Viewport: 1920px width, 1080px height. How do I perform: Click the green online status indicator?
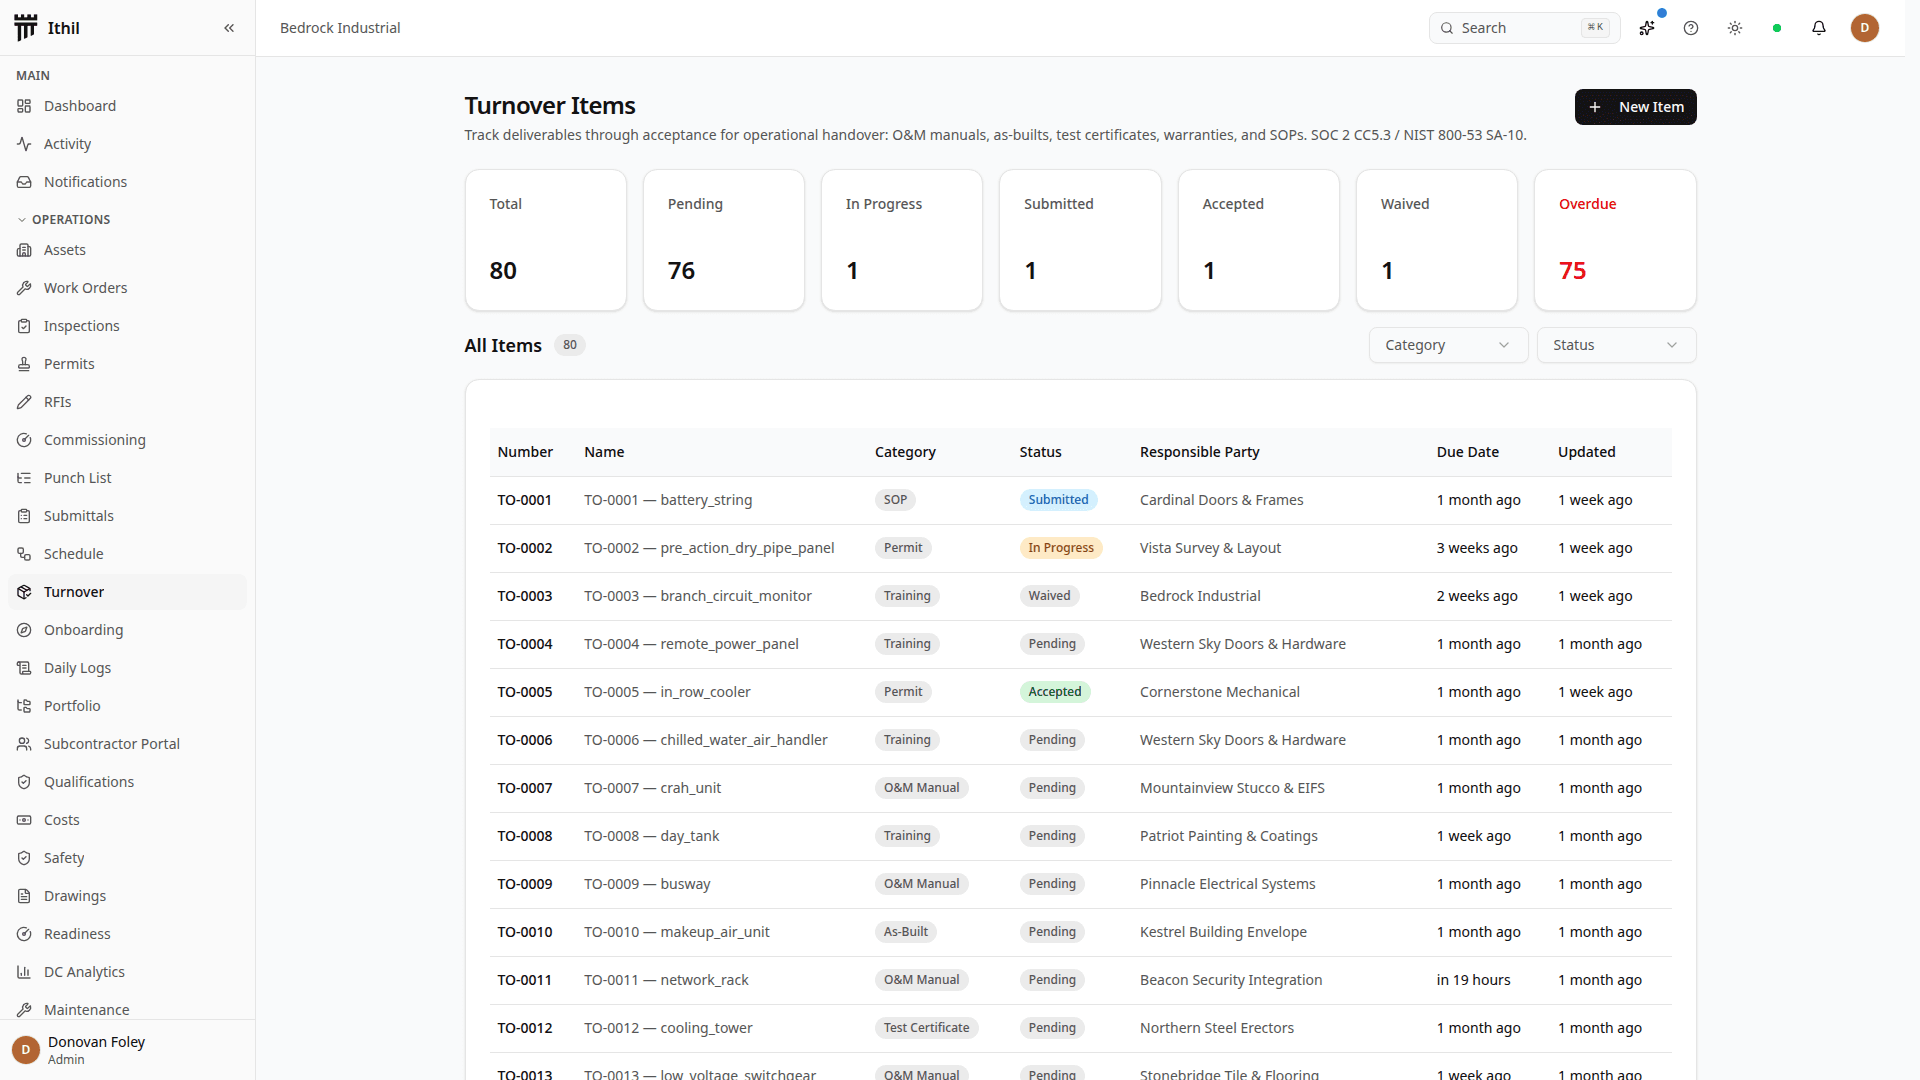point(1777,28)
